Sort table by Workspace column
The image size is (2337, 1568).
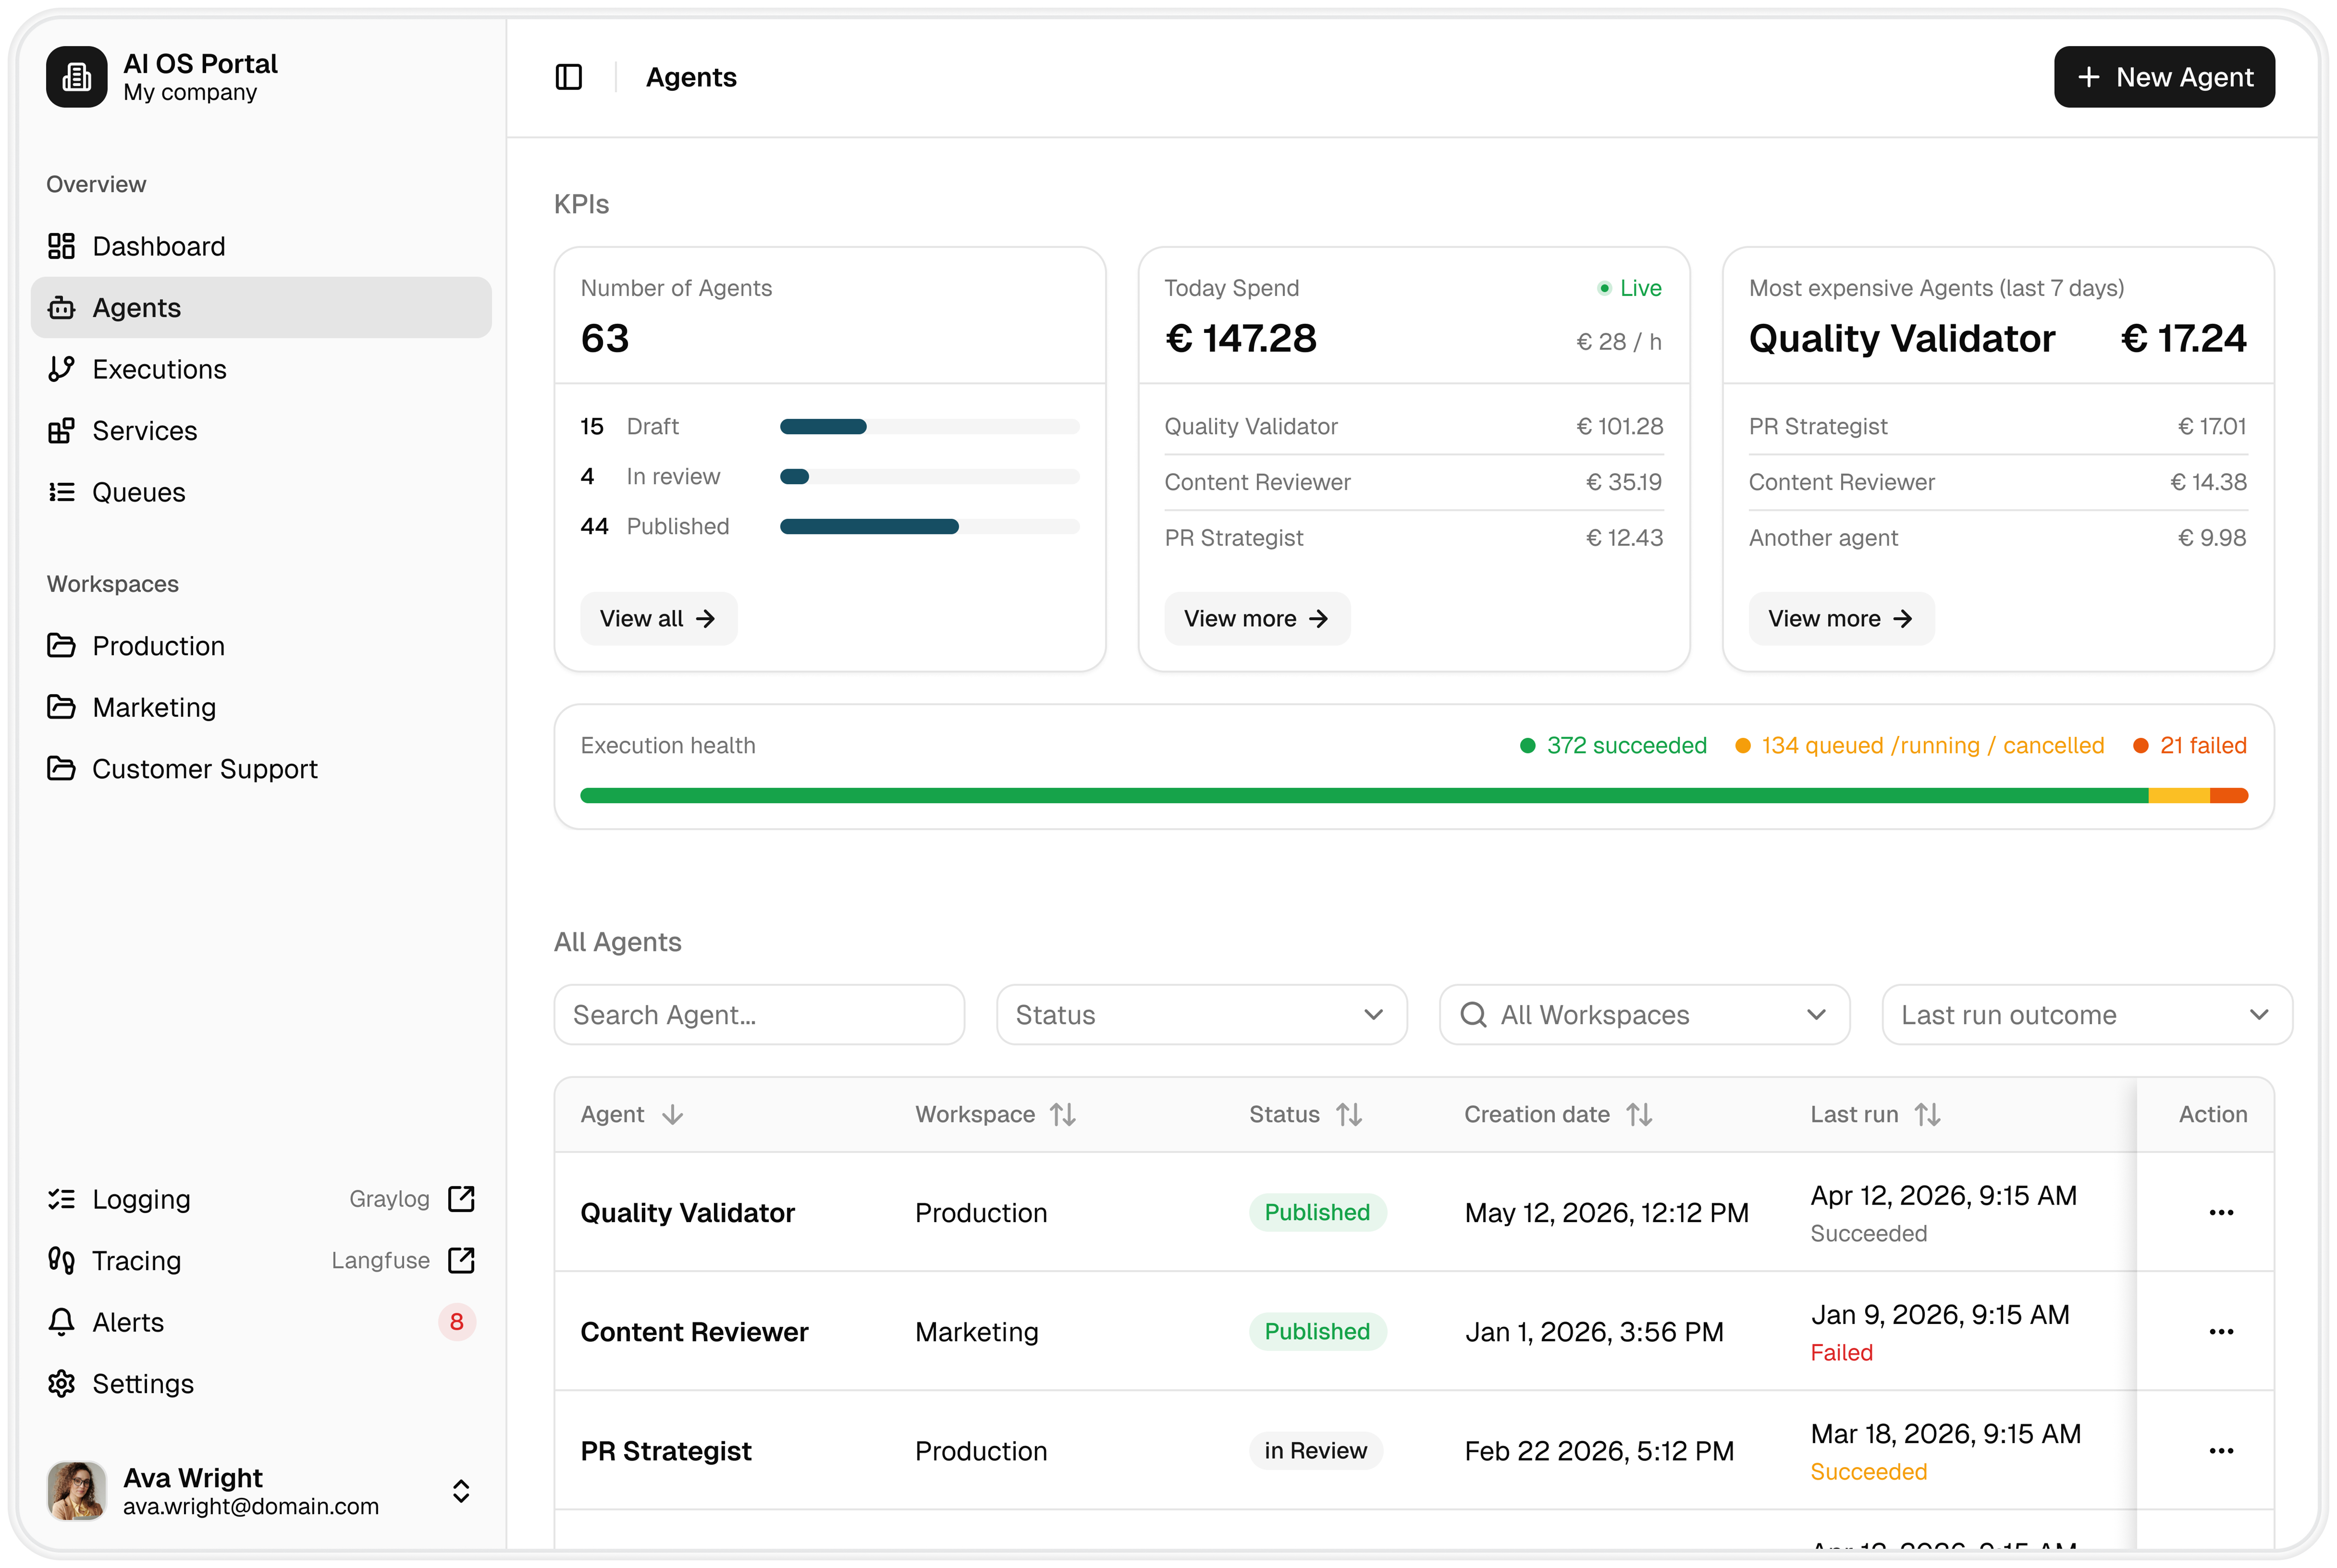pyautogui.click(x=1063, y=1115)
